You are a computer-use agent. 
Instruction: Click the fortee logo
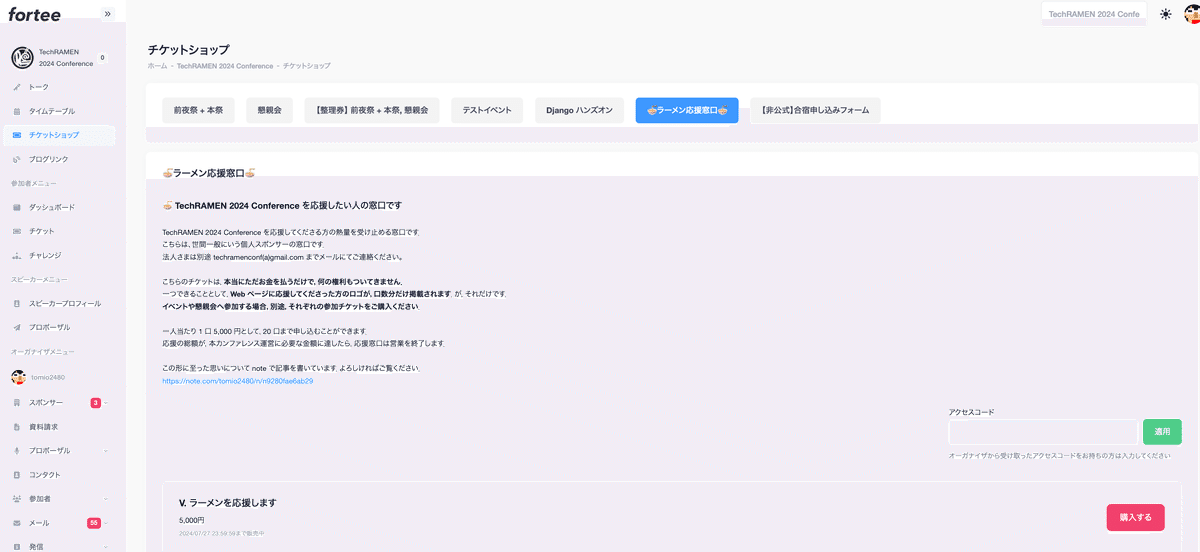click(x=34, y=14)
